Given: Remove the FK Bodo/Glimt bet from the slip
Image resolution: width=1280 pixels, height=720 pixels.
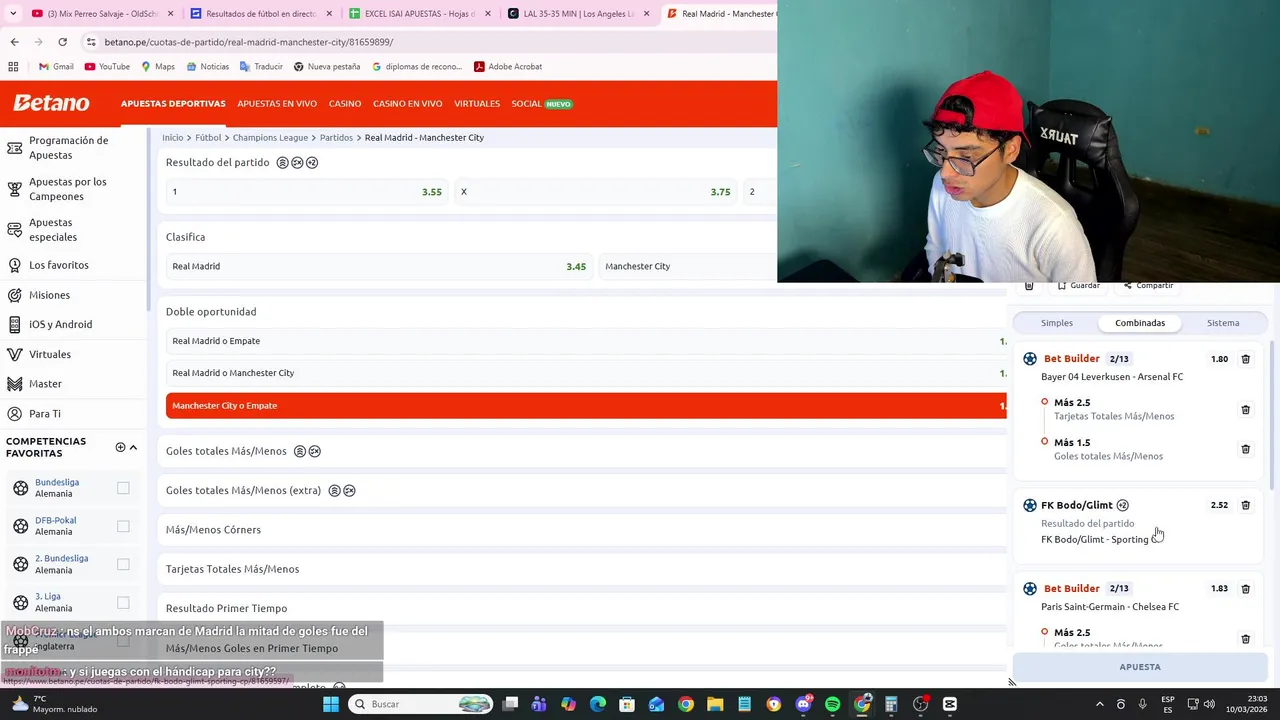Looking at the screenshot, I should (x=1245, y=505).
